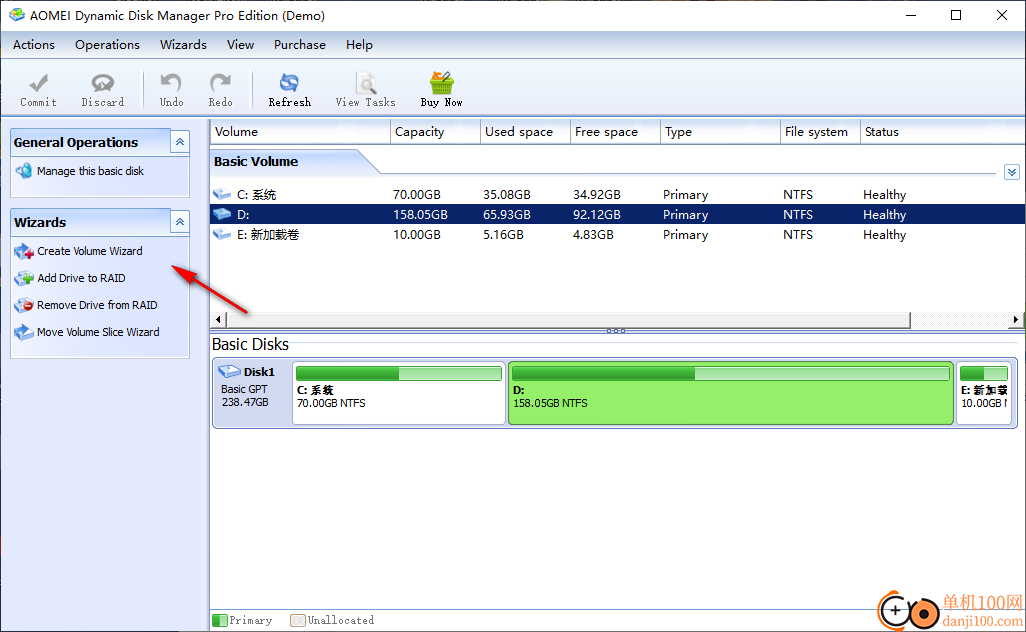The image size is (1026, 632).
Task: Open the Actions menu
Action: pyautogui.click(x=34, y=44)
